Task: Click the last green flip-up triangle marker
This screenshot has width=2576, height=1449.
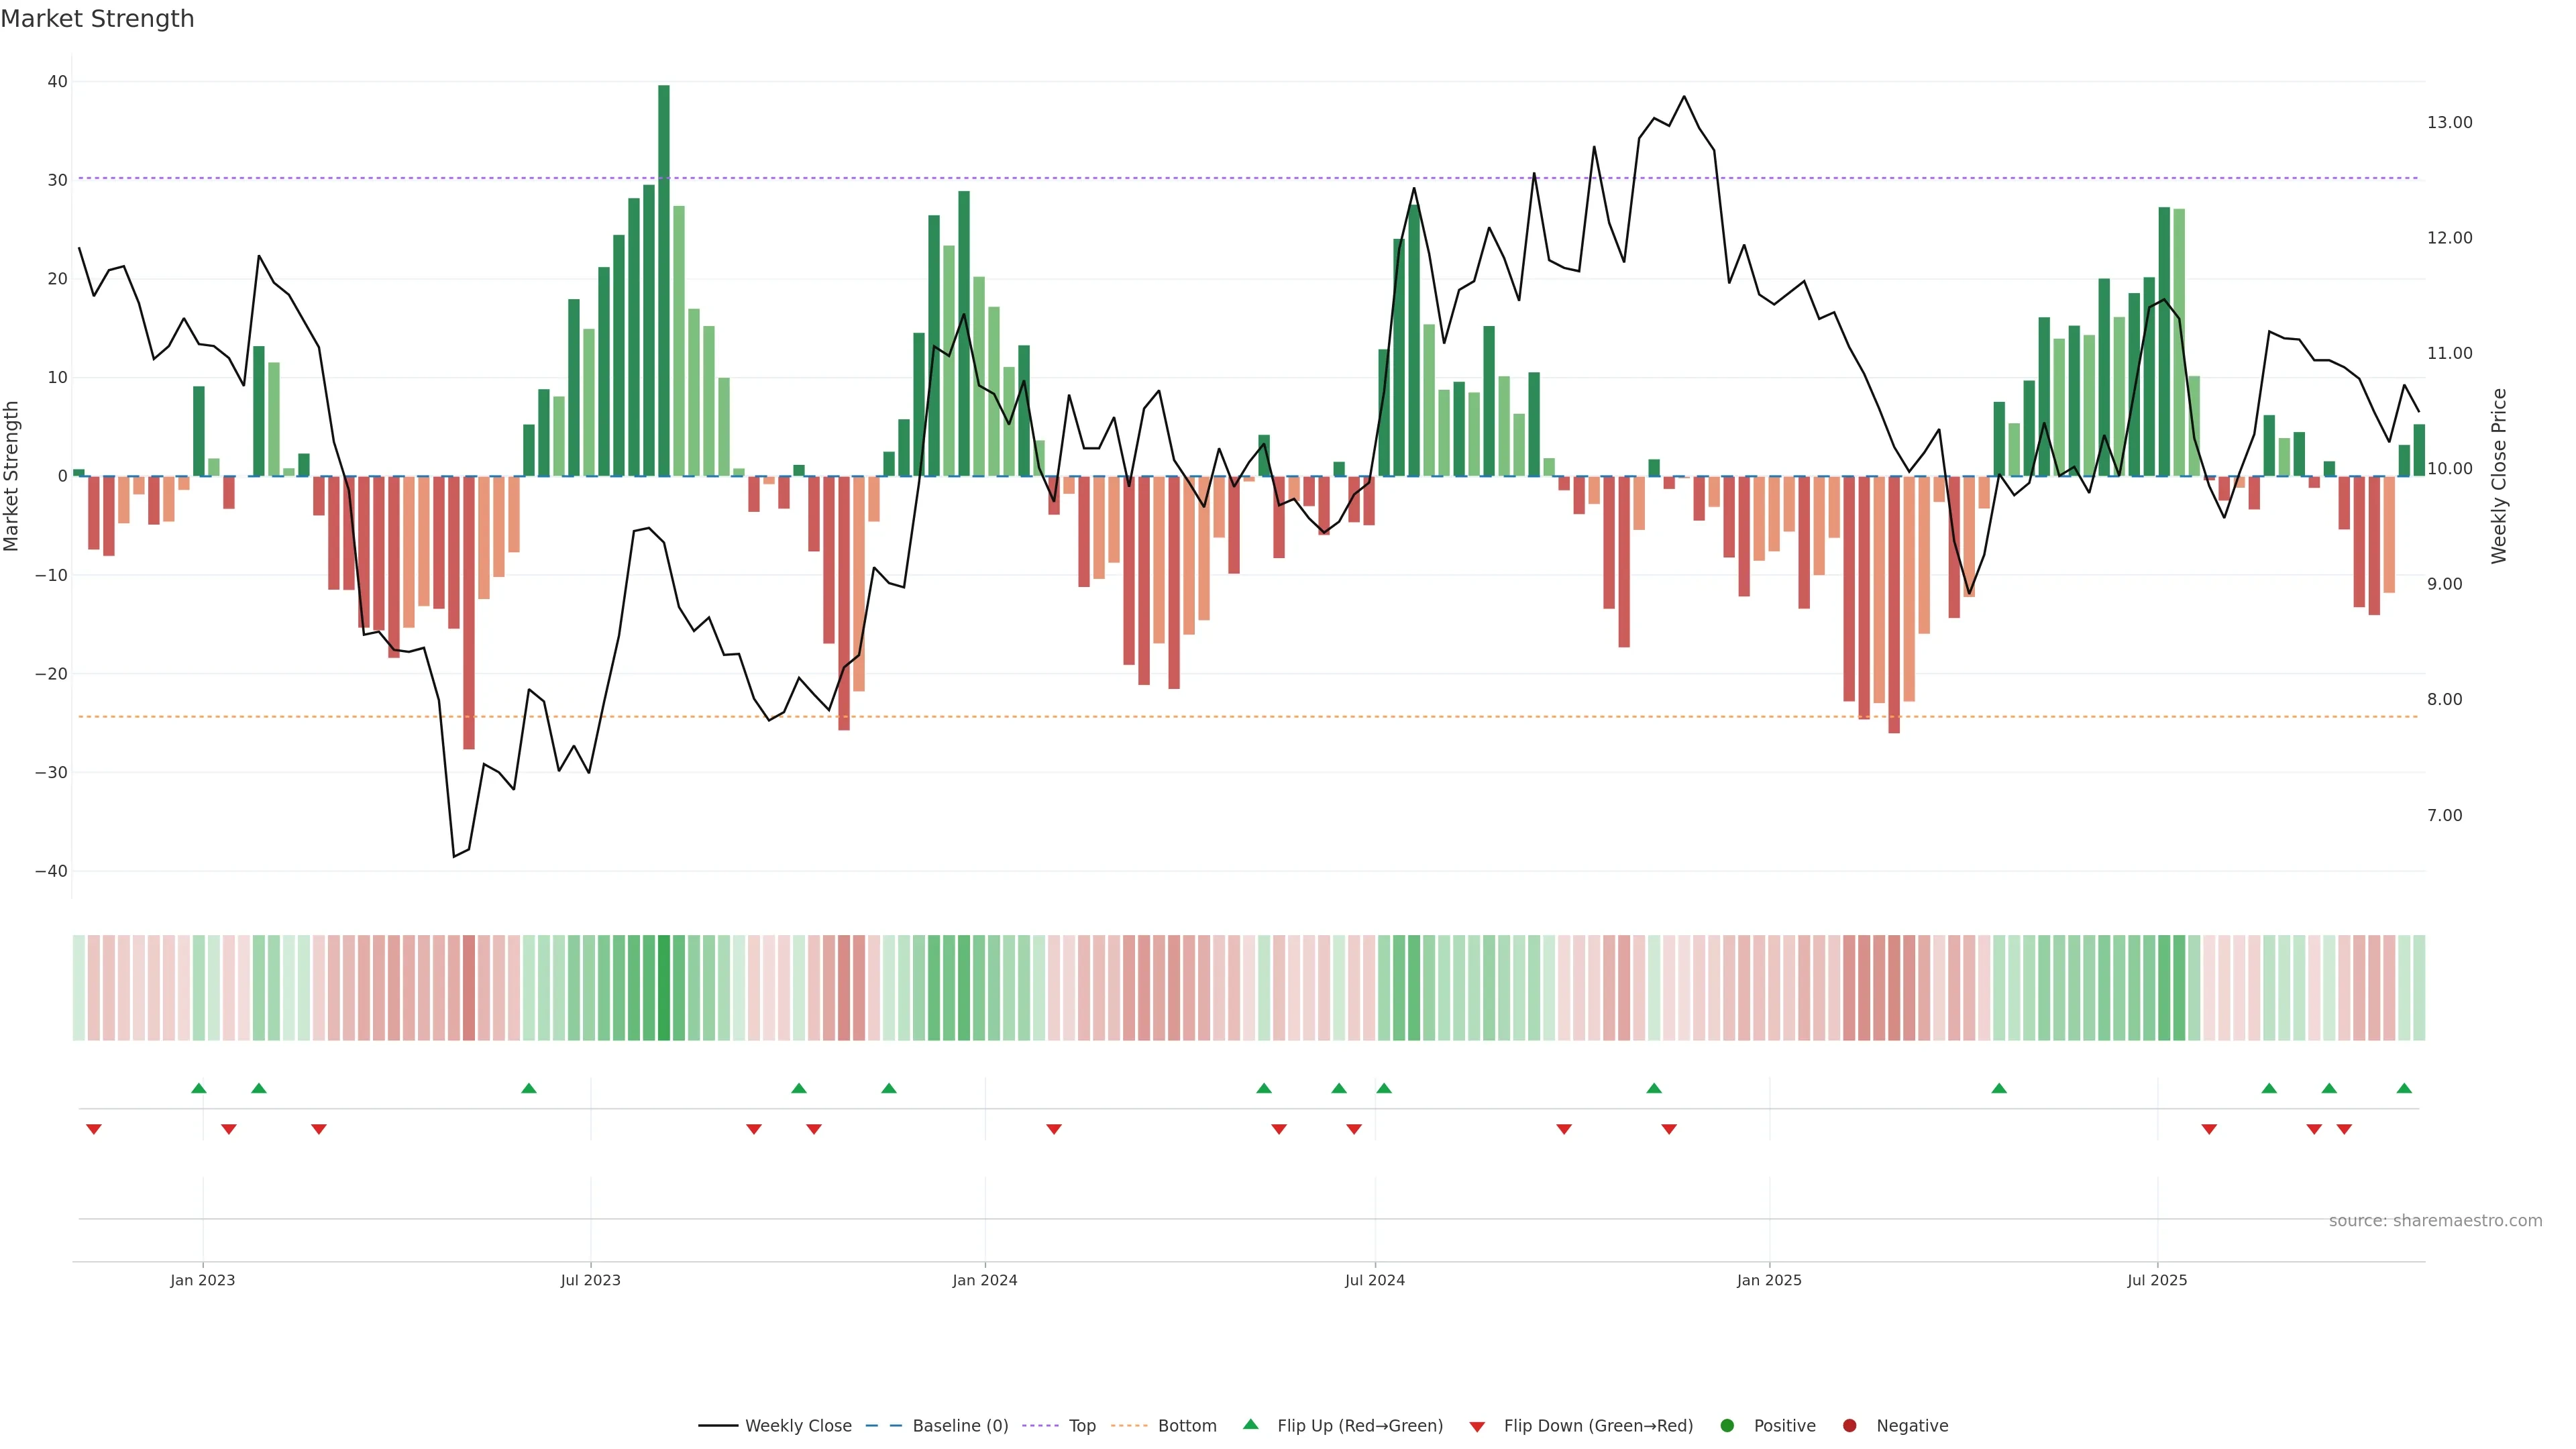Action: (x=2404, y=1088)
